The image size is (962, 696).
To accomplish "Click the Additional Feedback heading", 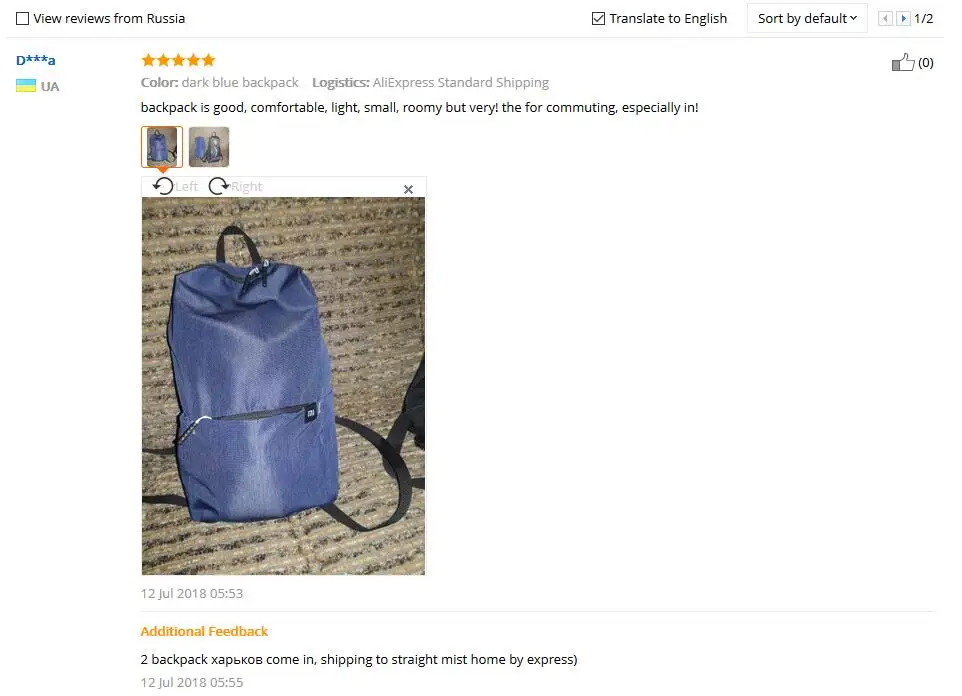I will tap(204, 631).
